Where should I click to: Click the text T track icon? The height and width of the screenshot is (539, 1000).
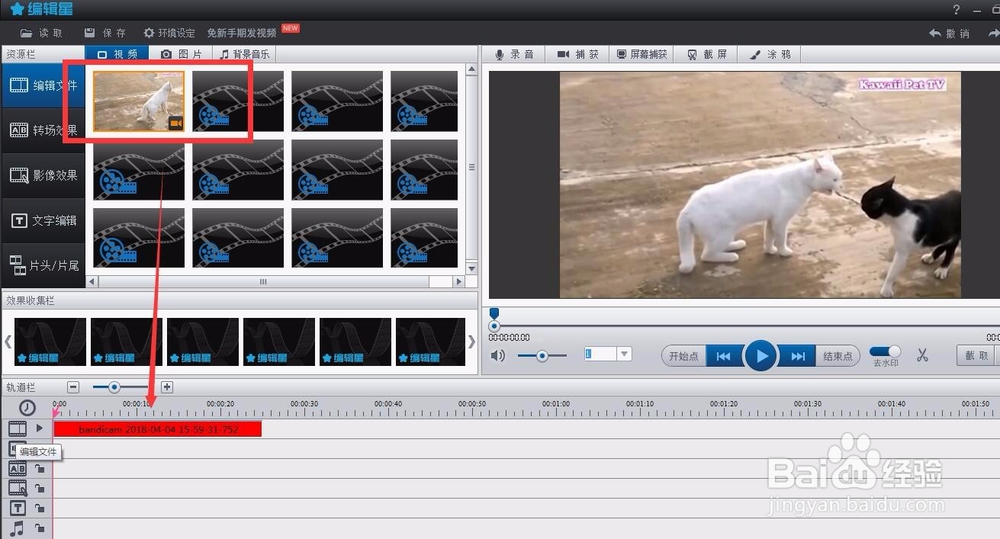pos(17,508)
